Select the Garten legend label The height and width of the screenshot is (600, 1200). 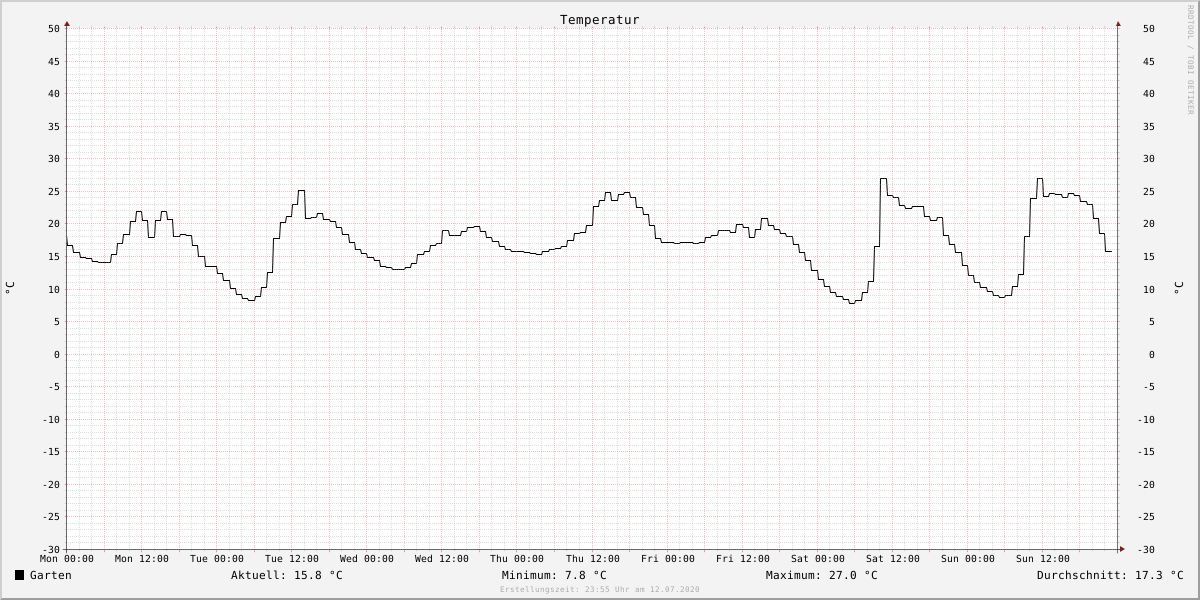[51, 575]
